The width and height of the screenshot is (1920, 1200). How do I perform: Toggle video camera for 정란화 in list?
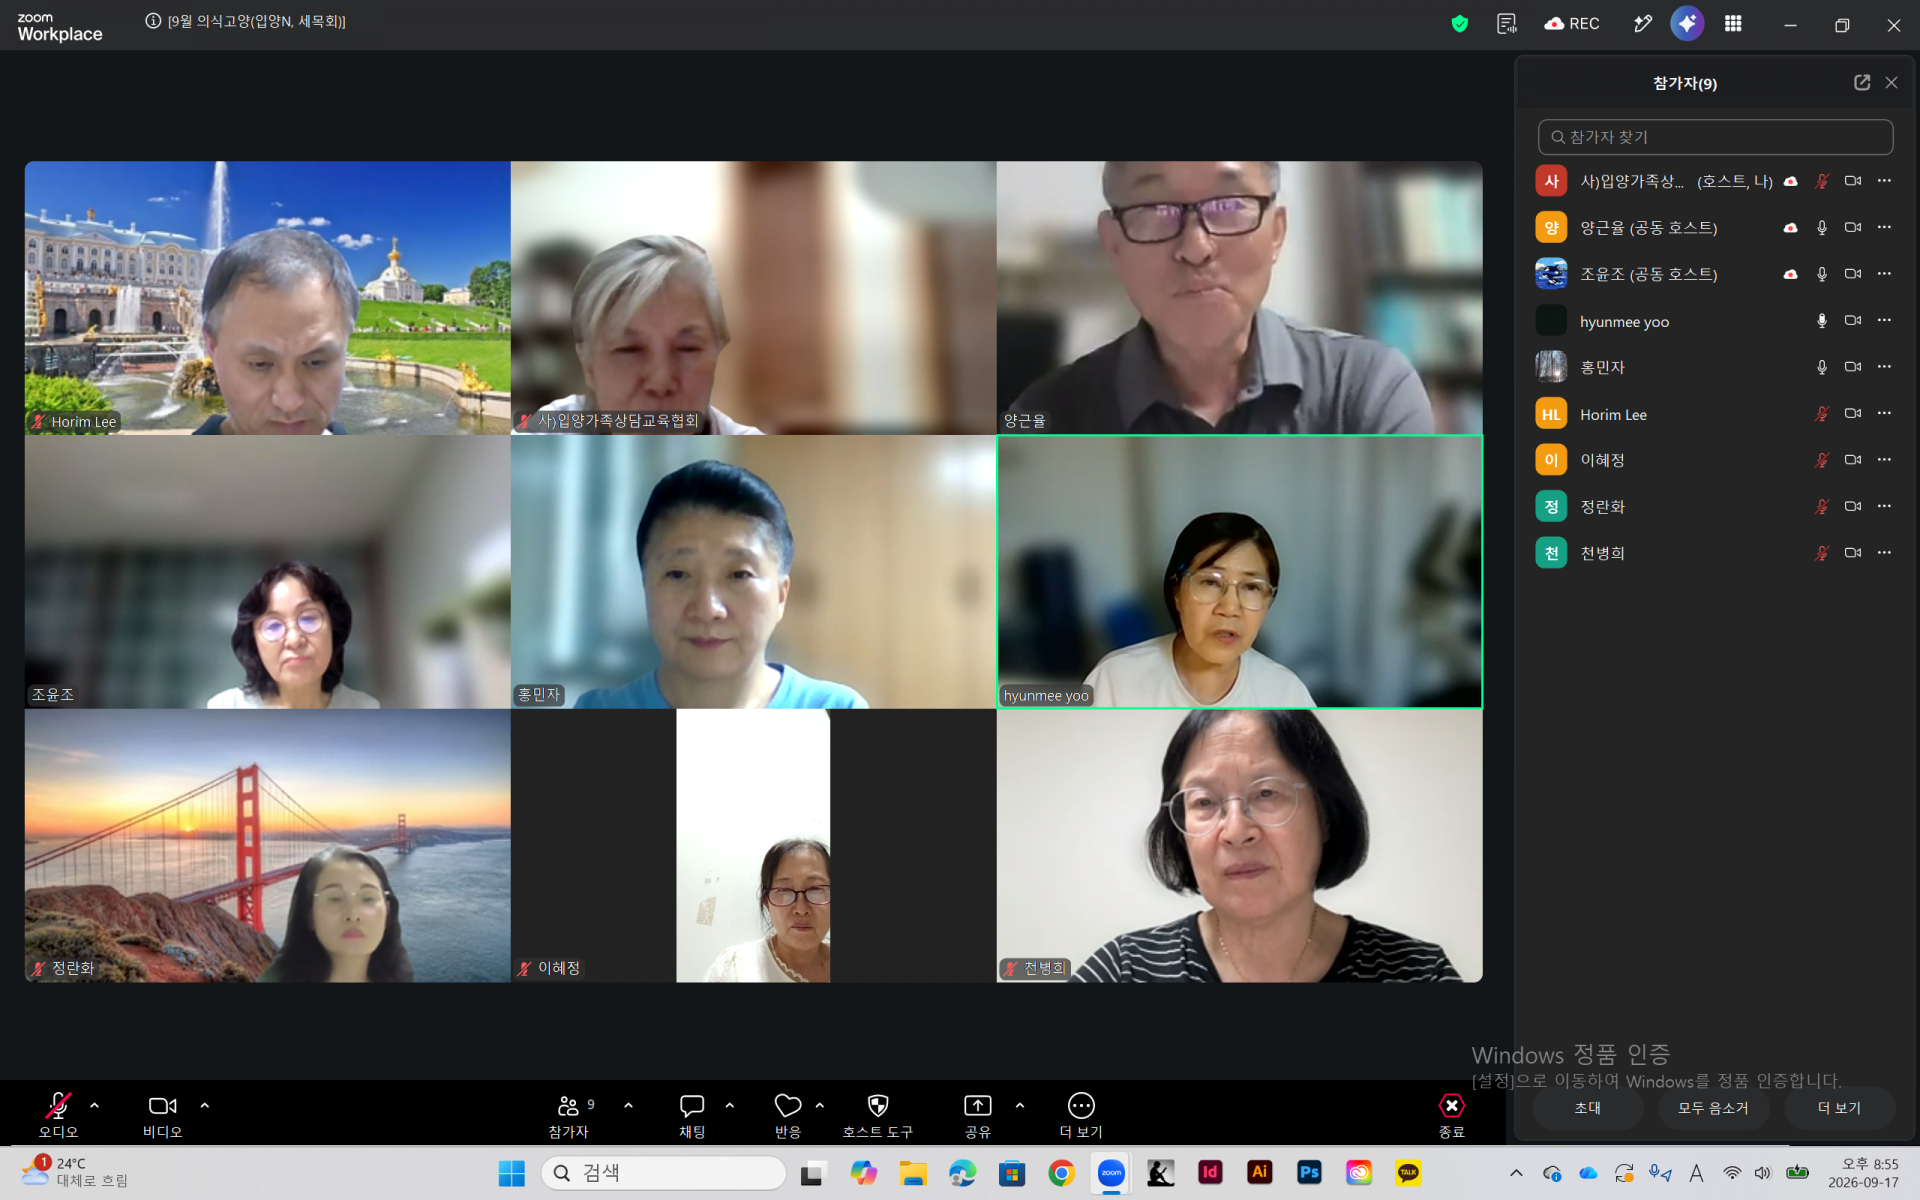coord(1853,507)
